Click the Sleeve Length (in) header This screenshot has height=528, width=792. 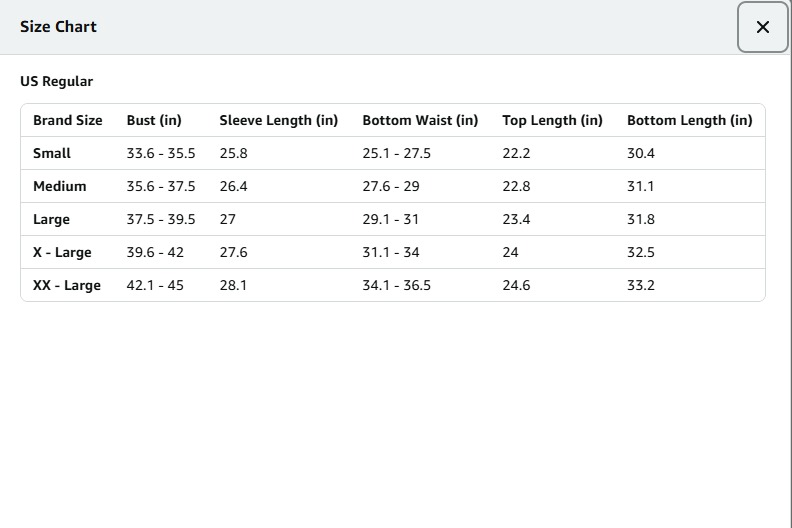(278, 120)
